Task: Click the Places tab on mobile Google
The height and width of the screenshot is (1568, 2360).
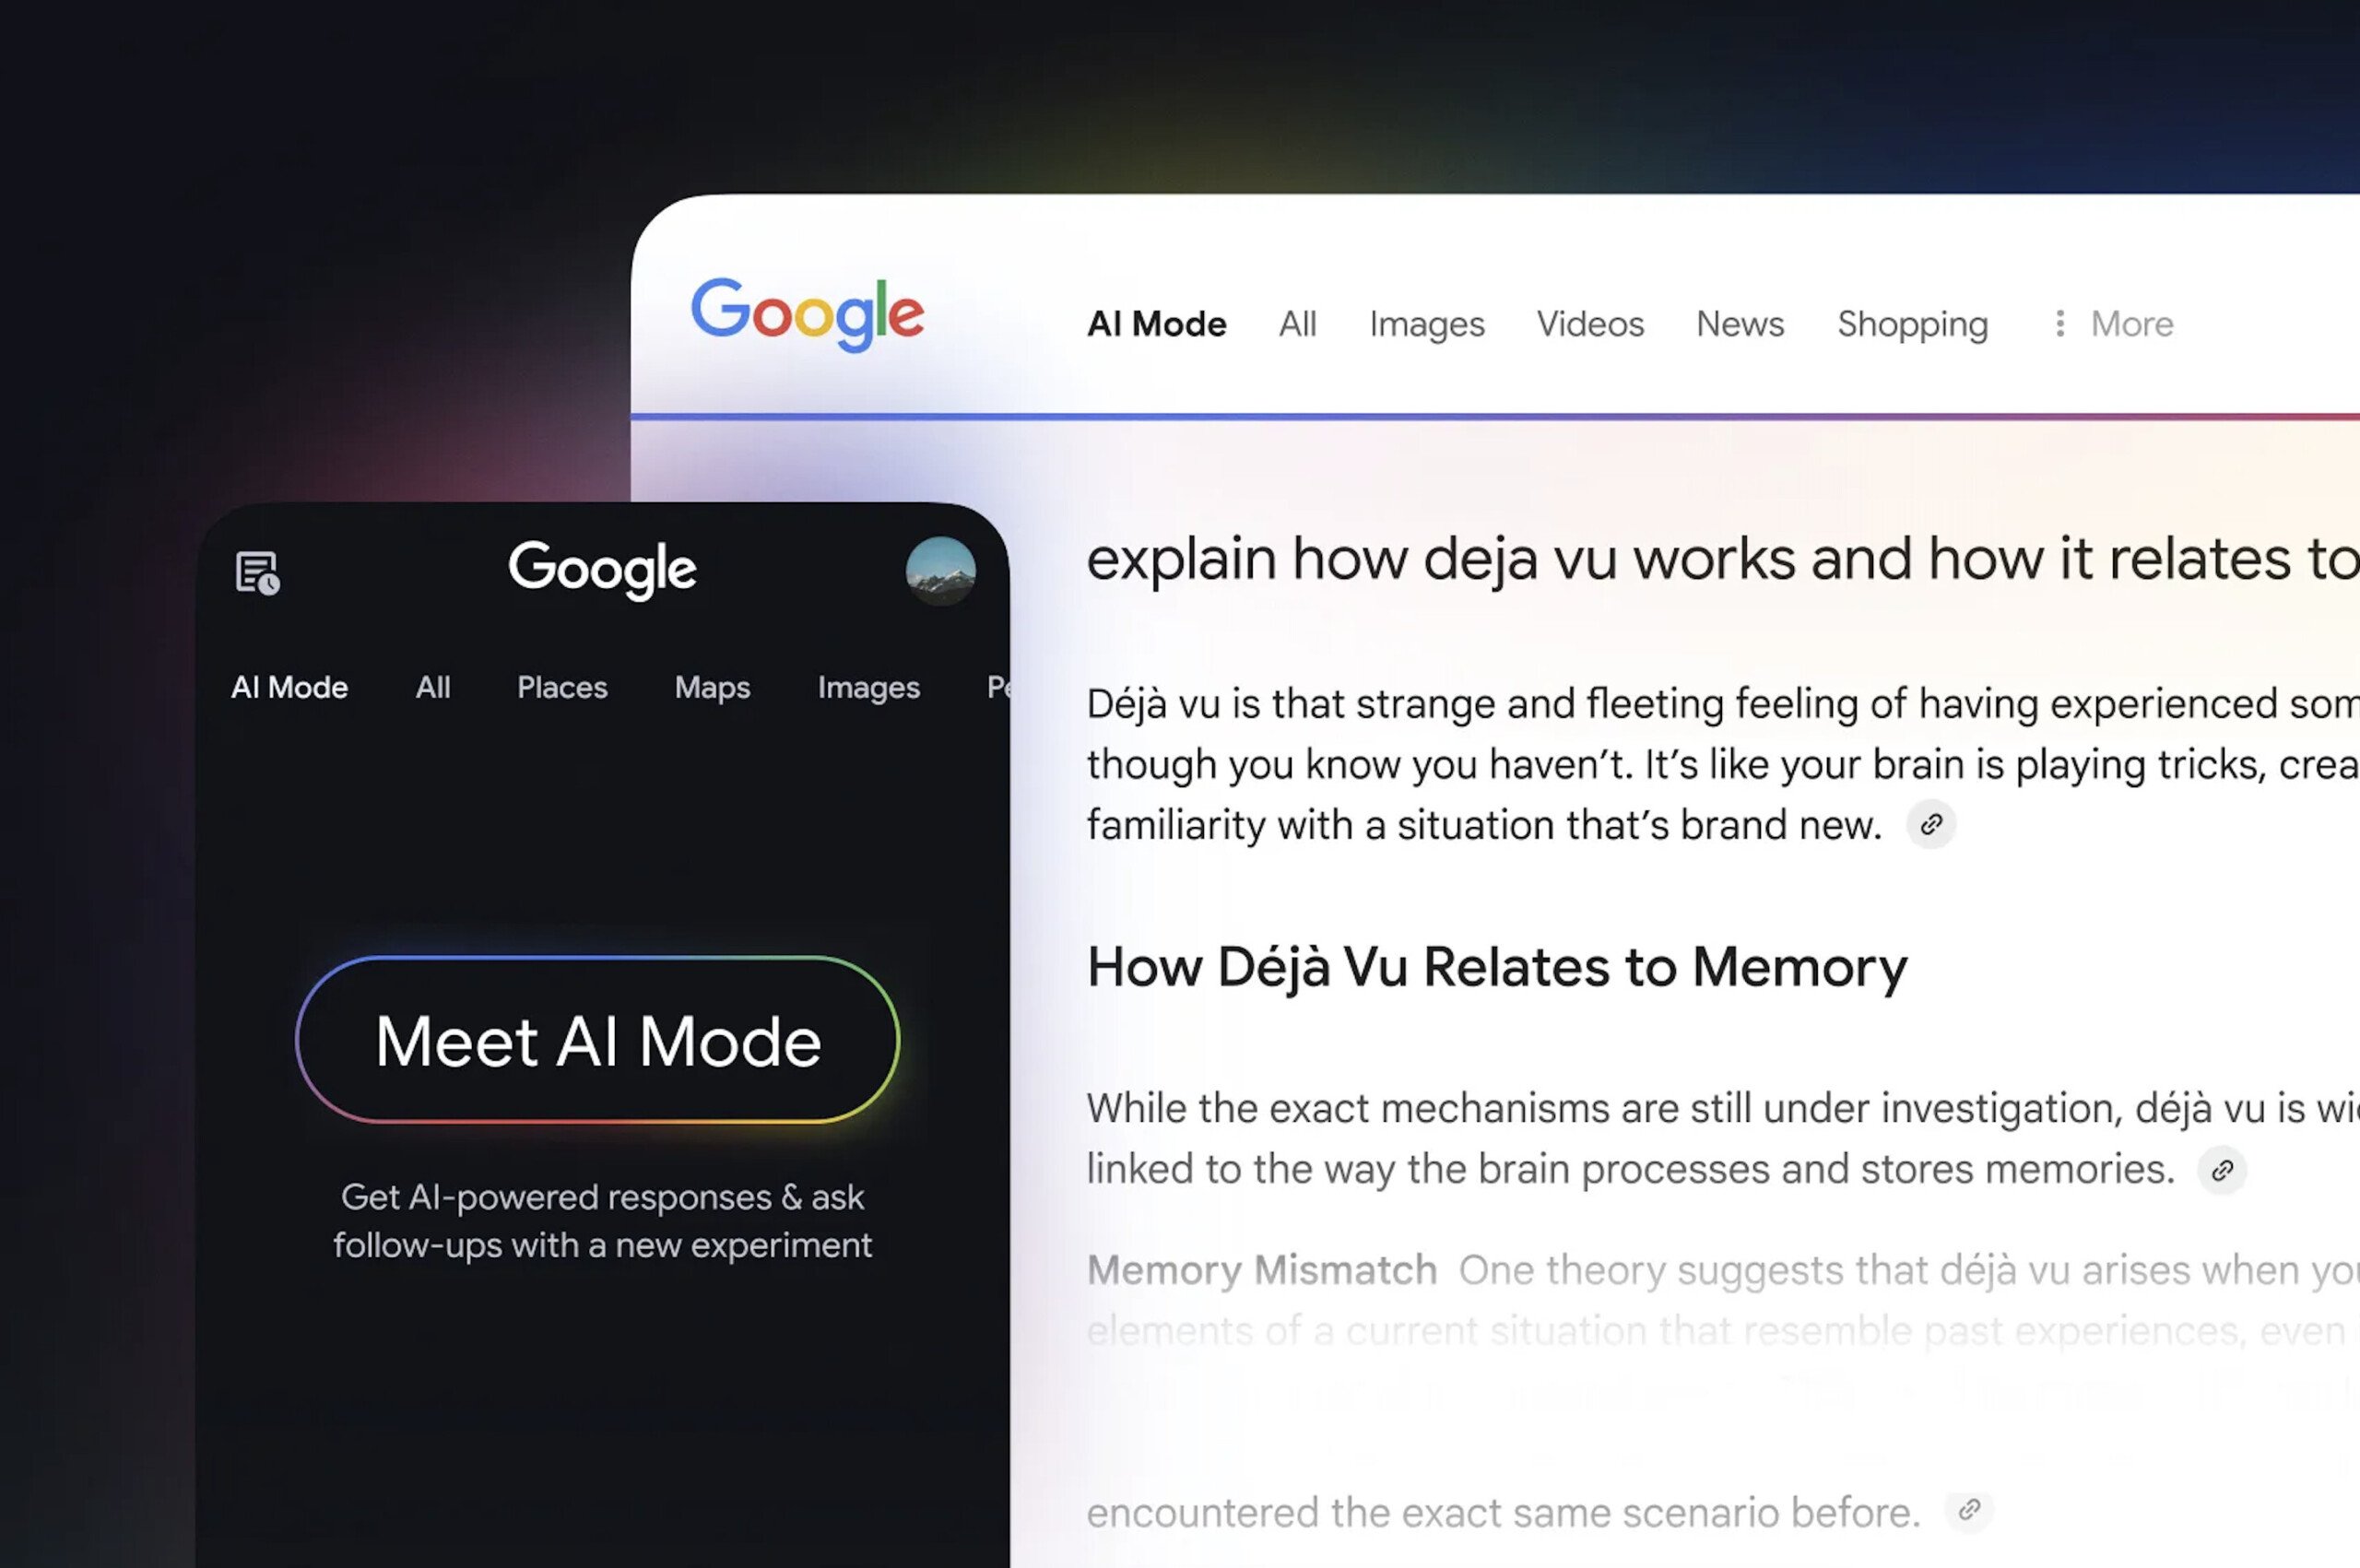Action: click(x=561, y=686)
